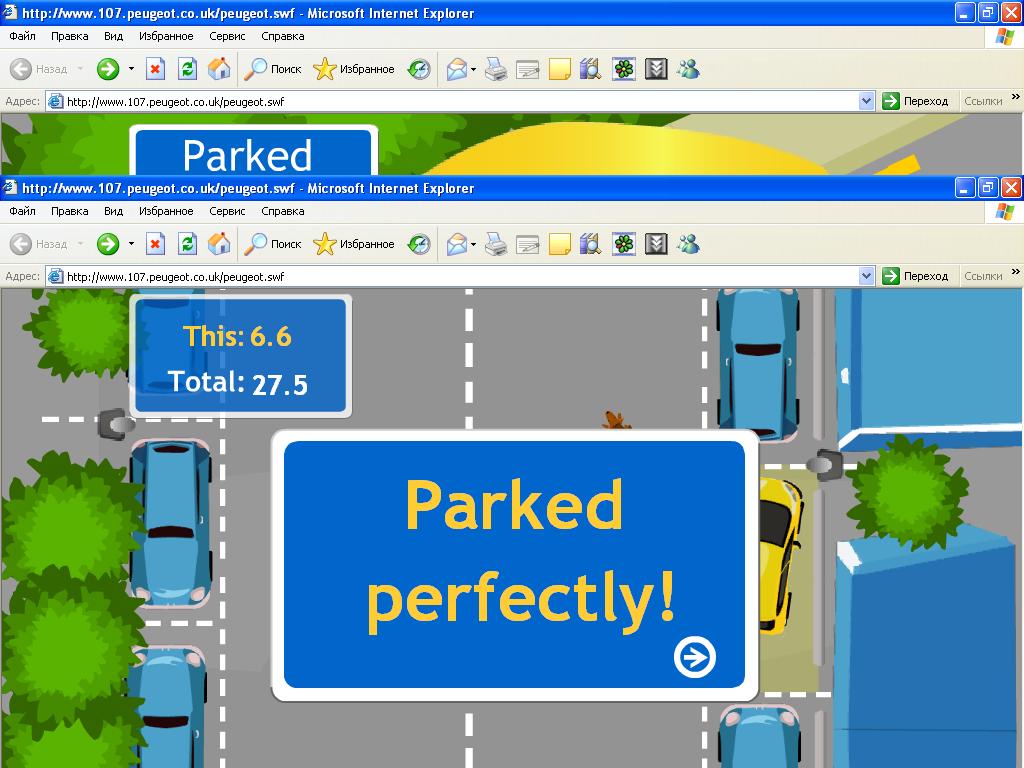Click the address field in the front window
1024x768 pixels.
coord(450,276)
